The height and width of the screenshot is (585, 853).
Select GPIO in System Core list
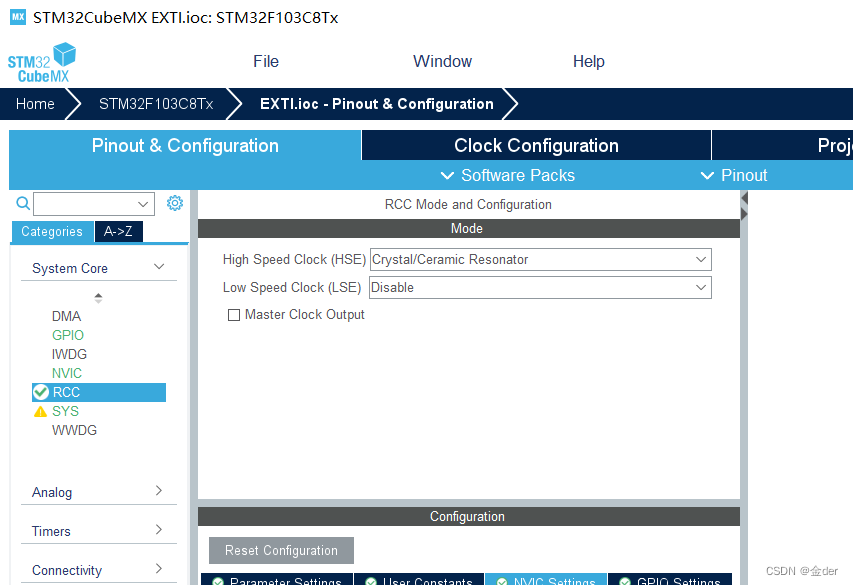(68, 335)
